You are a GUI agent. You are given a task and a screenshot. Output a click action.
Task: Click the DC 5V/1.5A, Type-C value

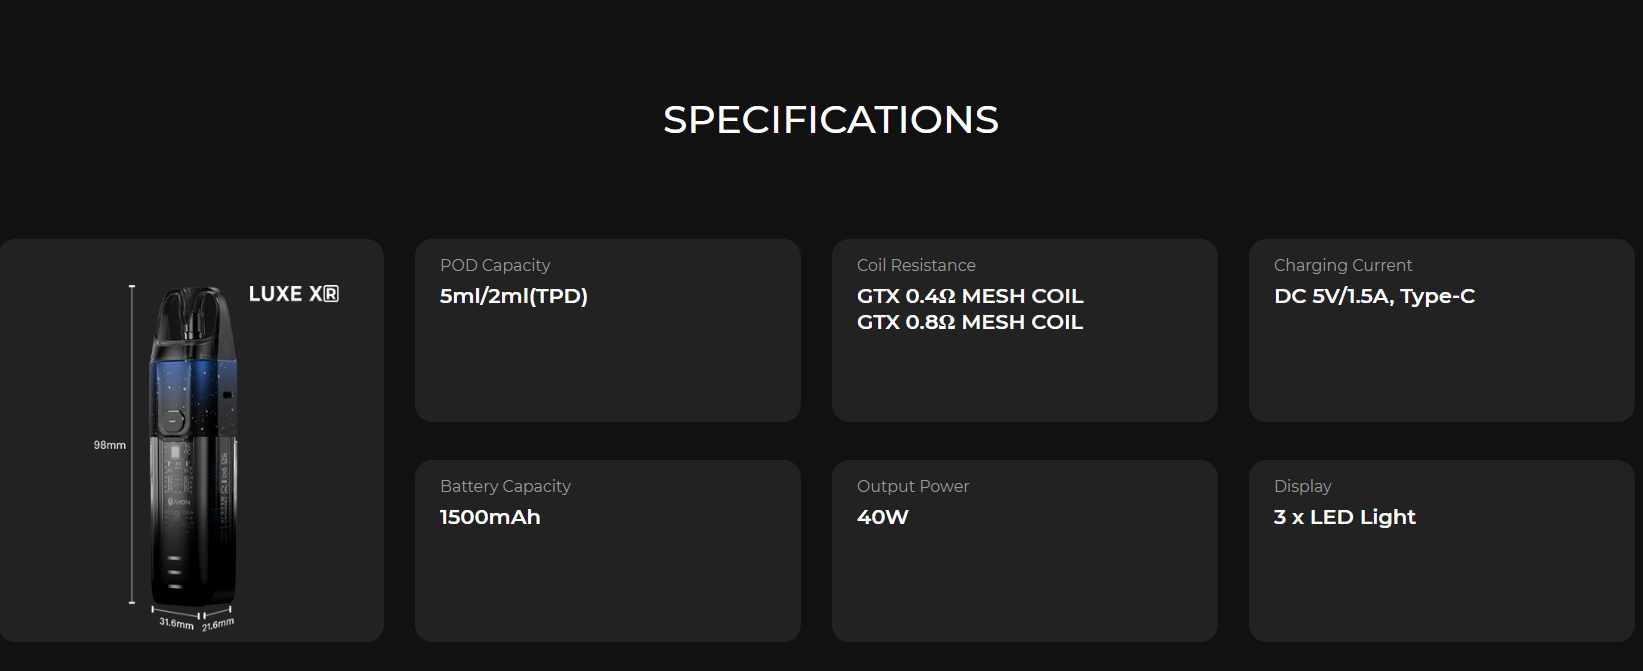point(1374,296)
